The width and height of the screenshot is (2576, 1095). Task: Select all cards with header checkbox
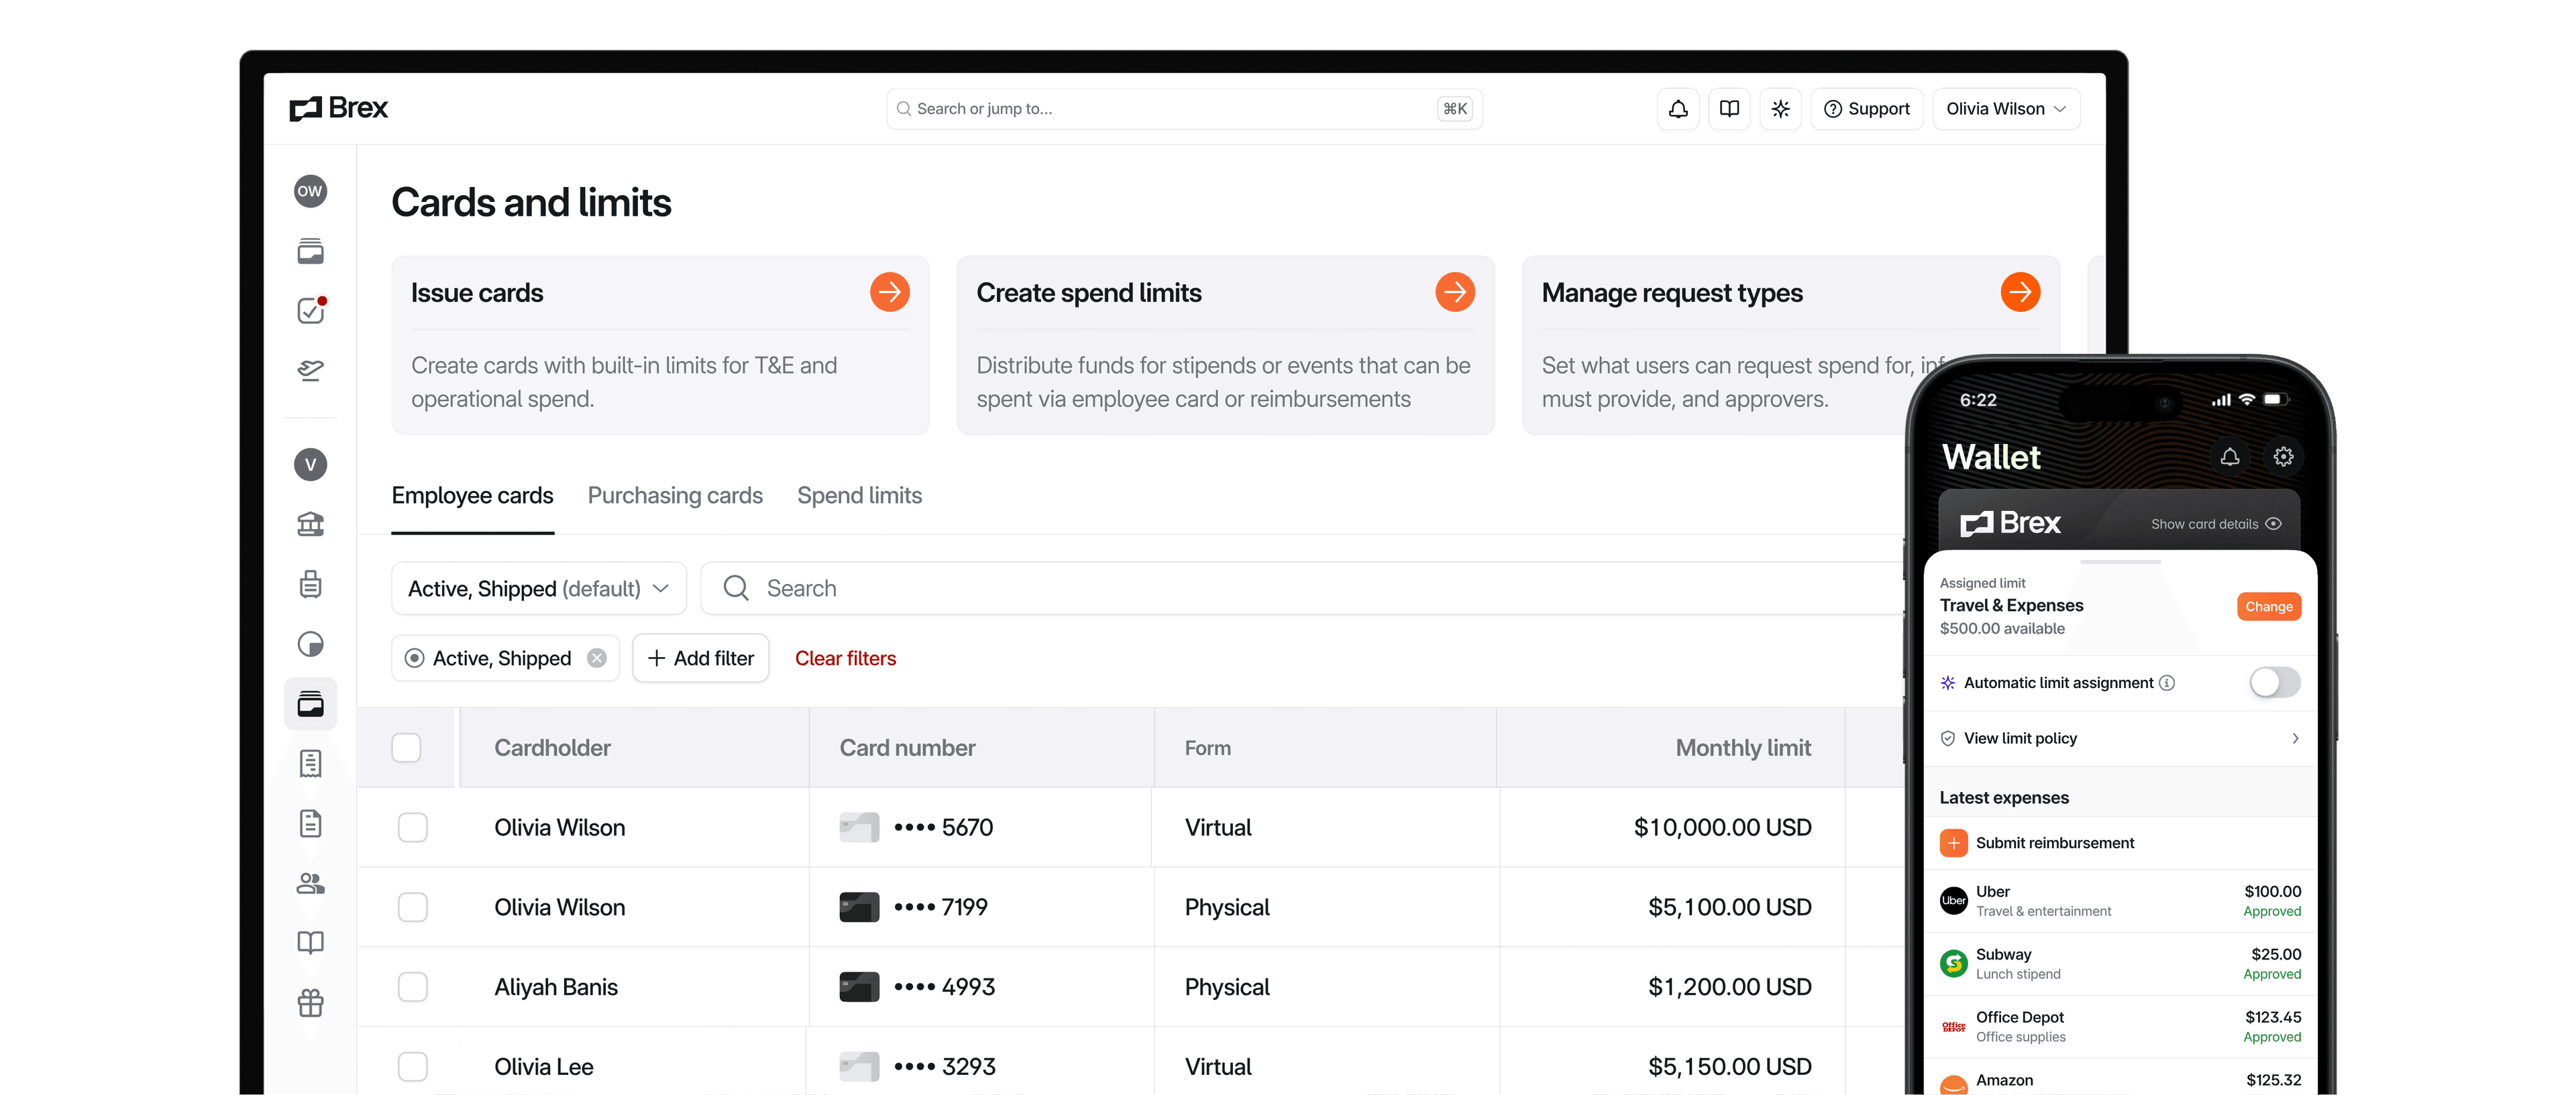[406, 748]
